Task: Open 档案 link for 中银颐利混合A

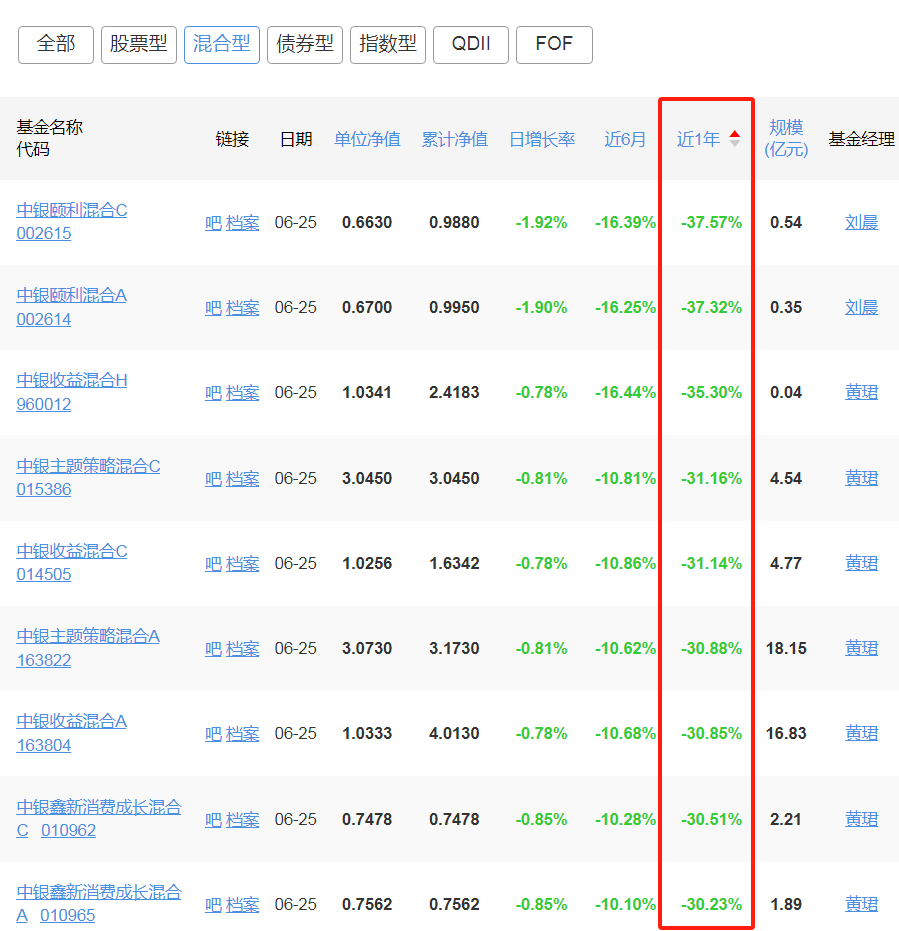Action: coord(243,308)
